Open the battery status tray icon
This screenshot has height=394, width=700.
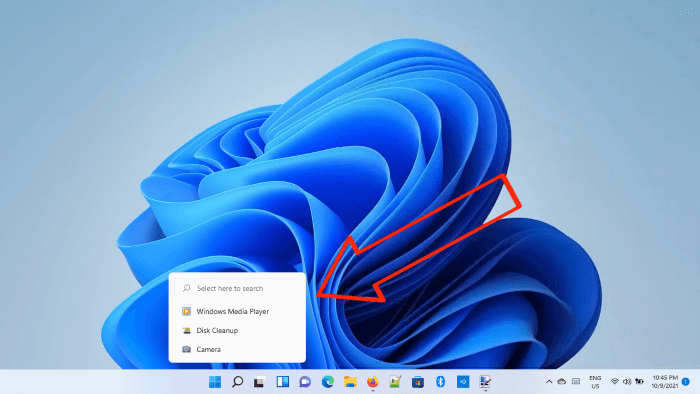[x=639, y=382]
